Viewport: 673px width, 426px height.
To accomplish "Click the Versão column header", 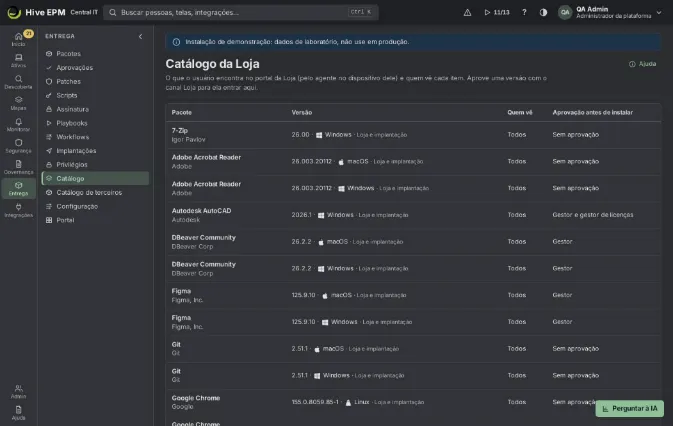I will (x=302, y=112).
